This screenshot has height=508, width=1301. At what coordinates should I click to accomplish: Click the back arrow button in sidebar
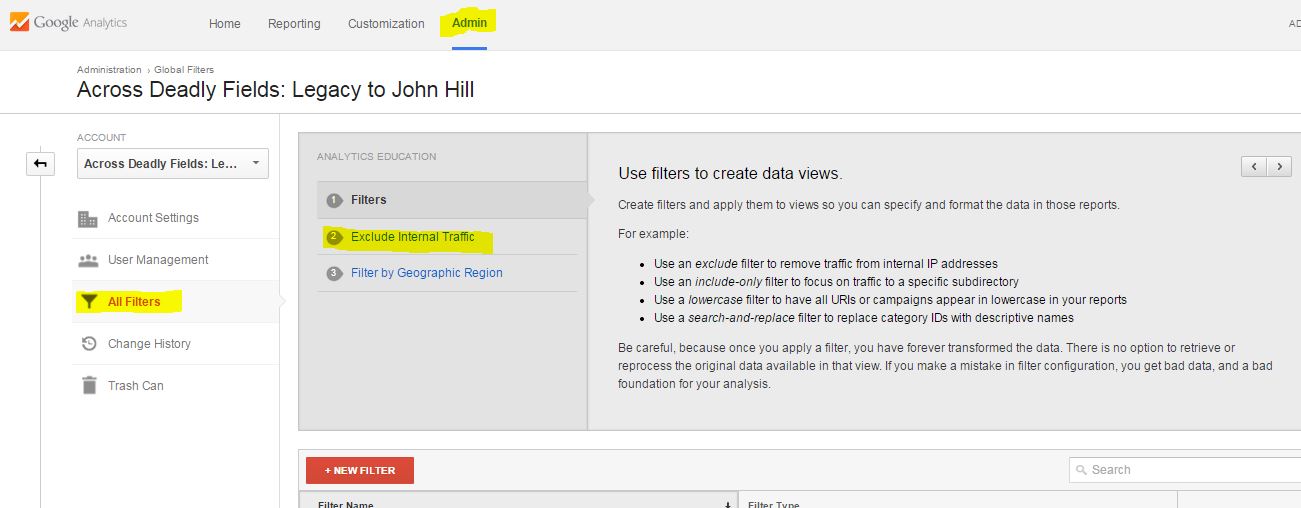(x=40, y=163)
